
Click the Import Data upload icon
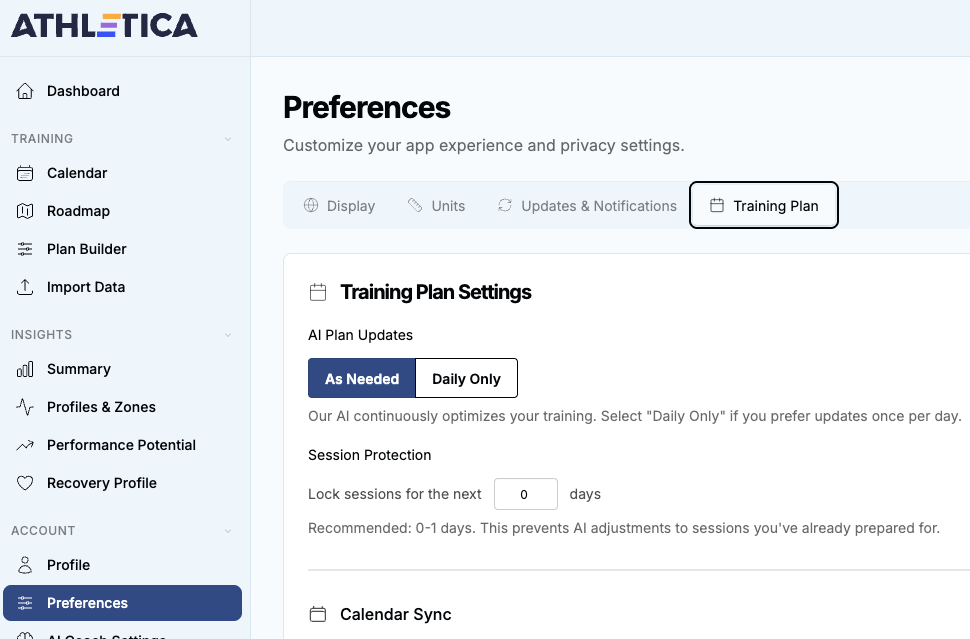coord(26,287)
